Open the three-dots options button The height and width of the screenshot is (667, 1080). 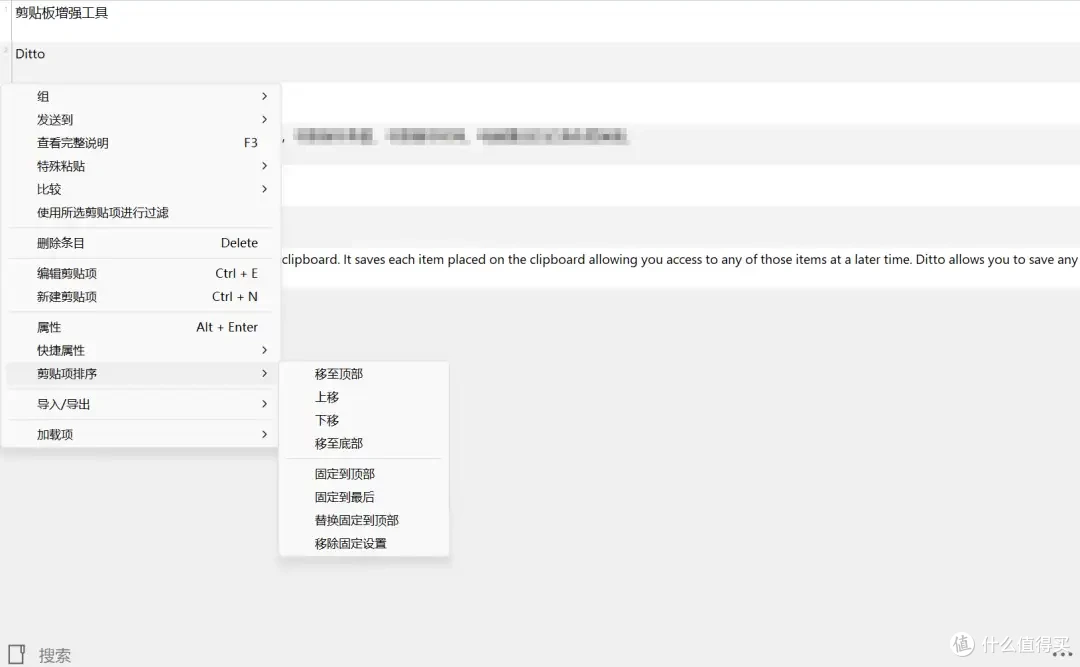(1062, 653)
